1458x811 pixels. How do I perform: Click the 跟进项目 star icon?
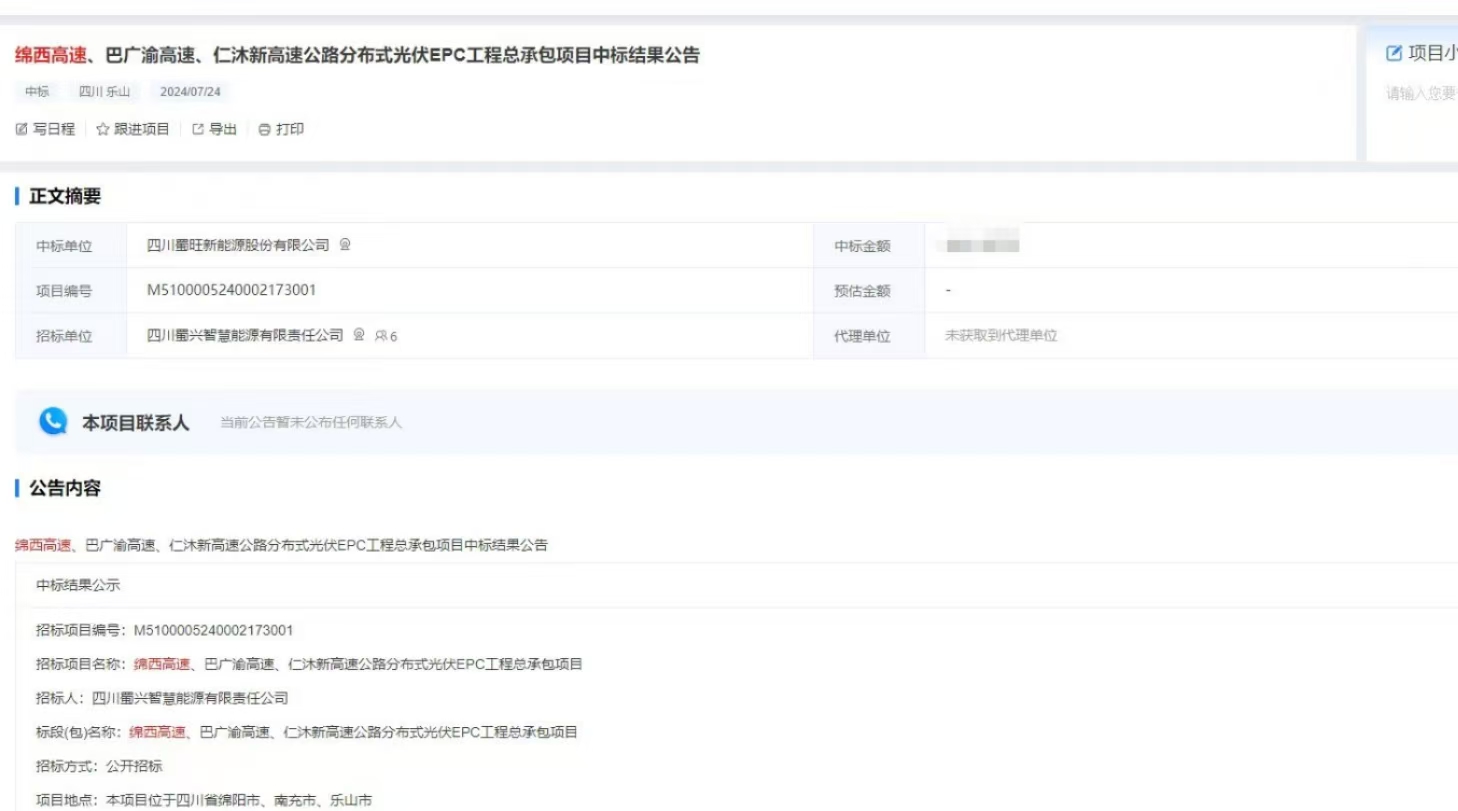[102, 129]
